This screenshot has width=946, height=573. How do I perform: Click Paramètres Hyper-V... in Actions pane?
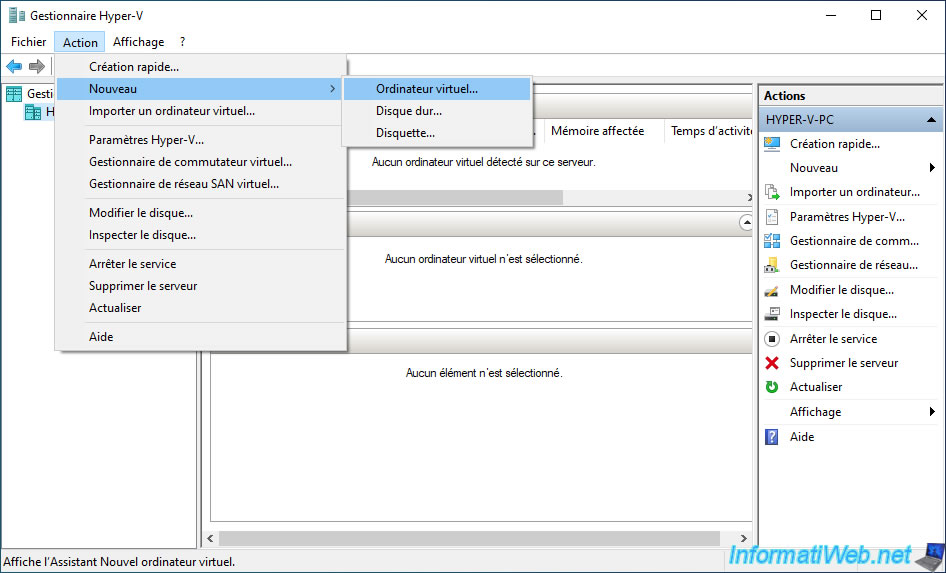pyautogui.click(x=847, y=217)
